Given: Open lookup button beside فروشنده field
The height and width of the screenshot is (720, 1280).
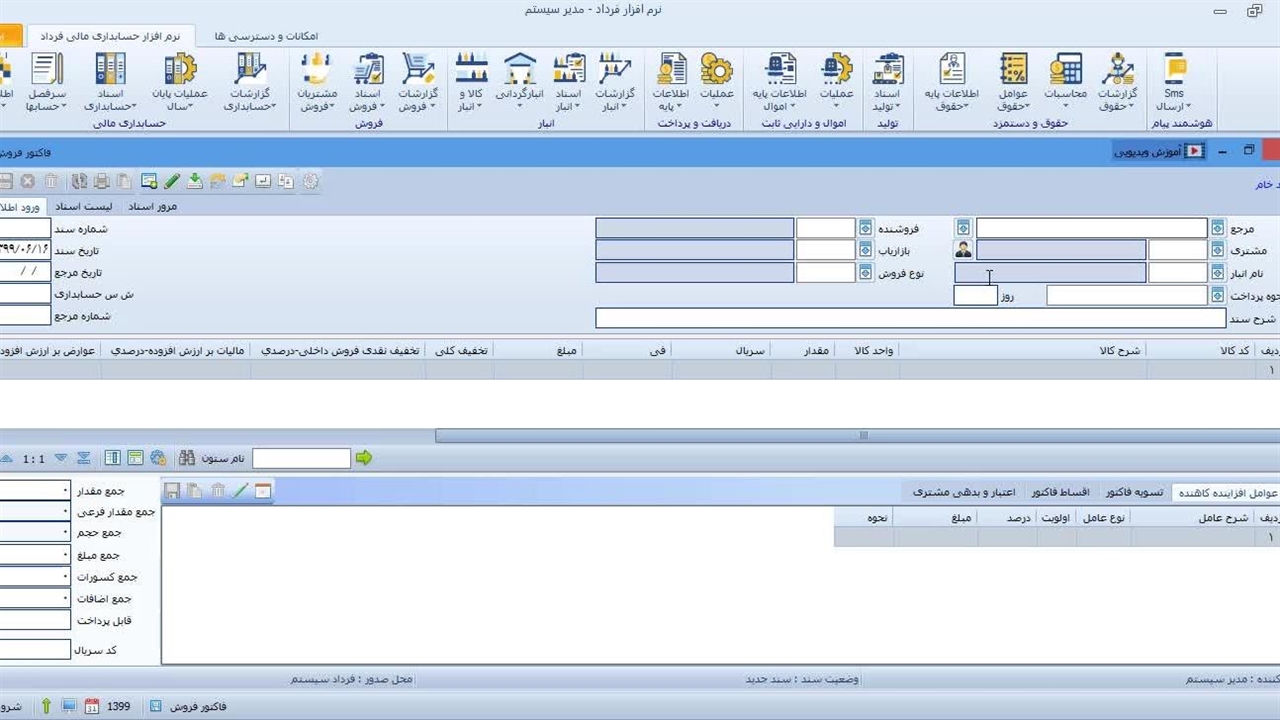Looking at the screenshot, I should coord(865,228).
